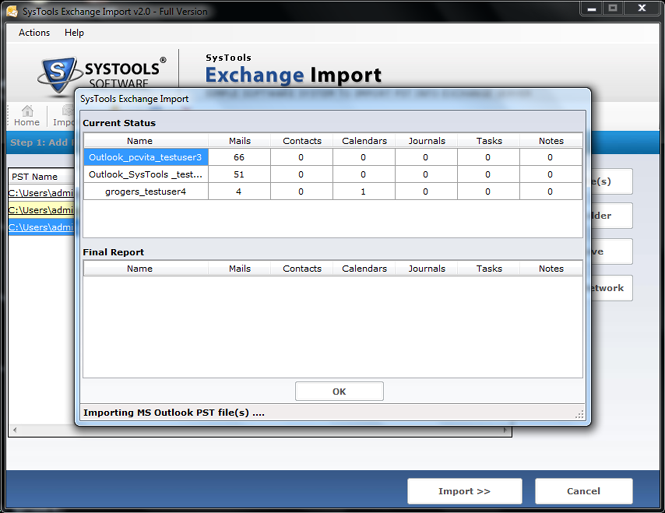Click Final Report Tasks column header
The height and width of the screenshot is (513, 665).
489,269
